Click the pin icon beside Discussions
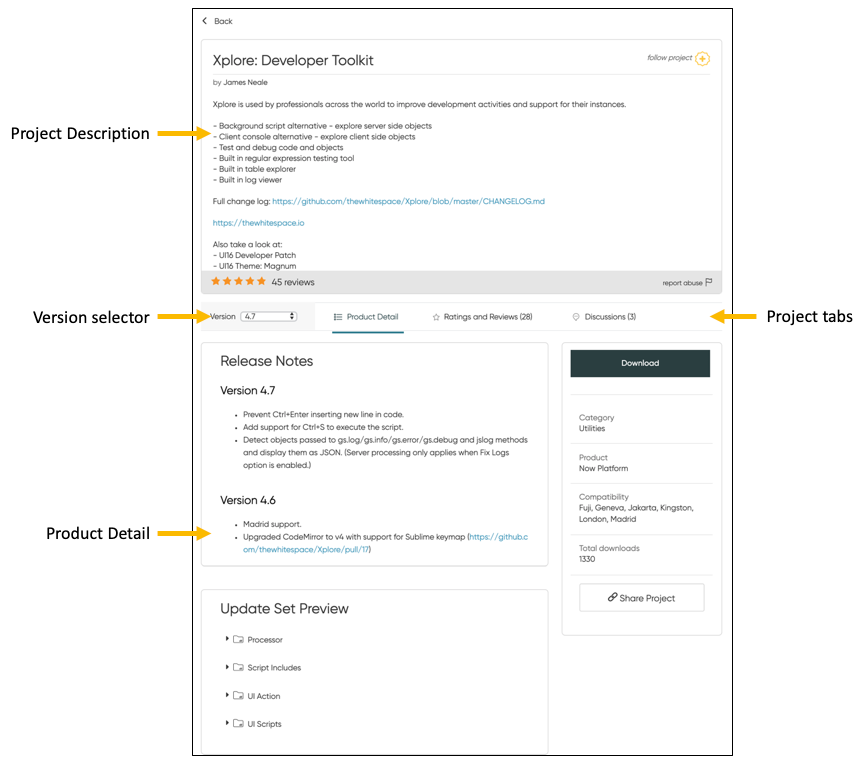Screen dimensions: 863x766 point(576,316)
